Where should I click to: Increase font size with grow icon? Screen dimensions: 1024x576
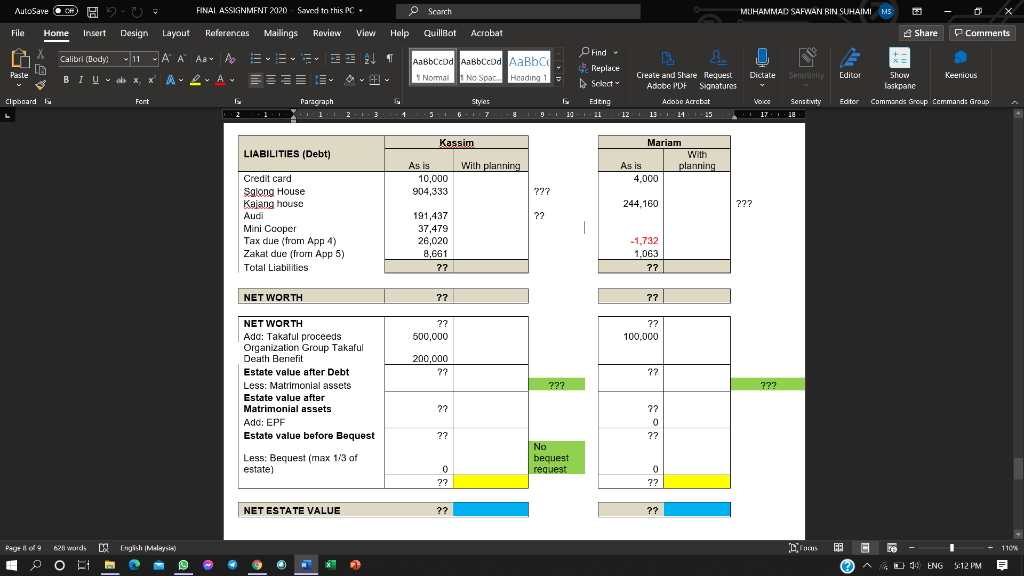[x=167, y=59]
